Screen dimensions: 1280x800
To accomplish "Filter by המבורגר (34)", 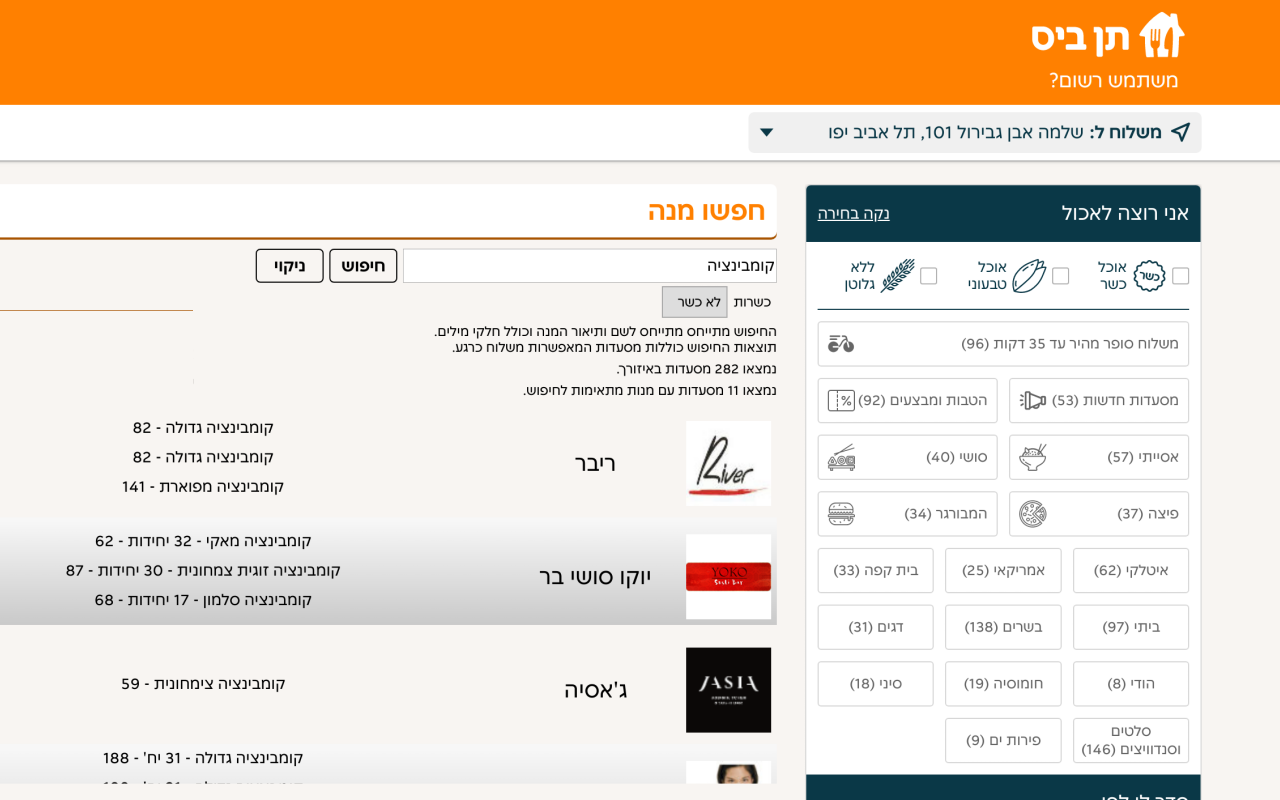I will click(x=907, y=514).
